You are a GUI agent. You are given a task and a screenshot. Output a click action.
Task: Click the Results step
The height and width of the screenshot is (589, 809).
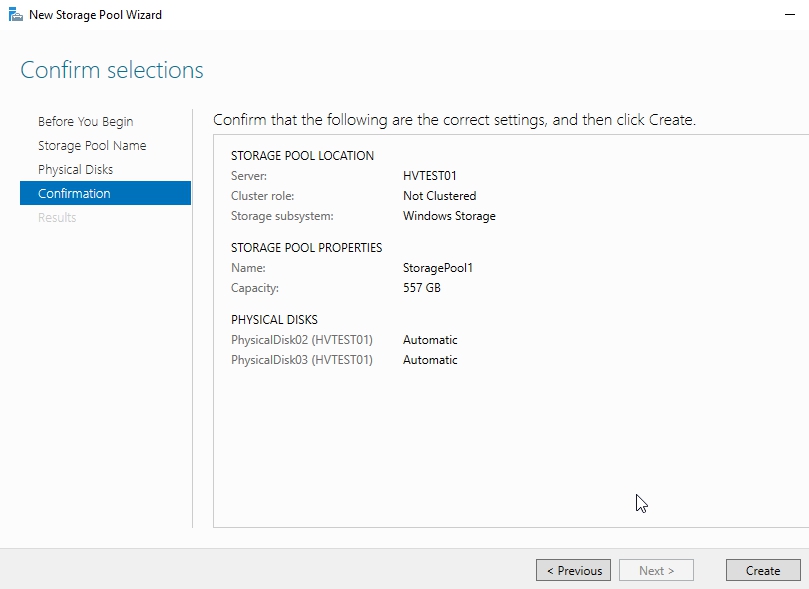pyautogui.click(x=56, y=217)
